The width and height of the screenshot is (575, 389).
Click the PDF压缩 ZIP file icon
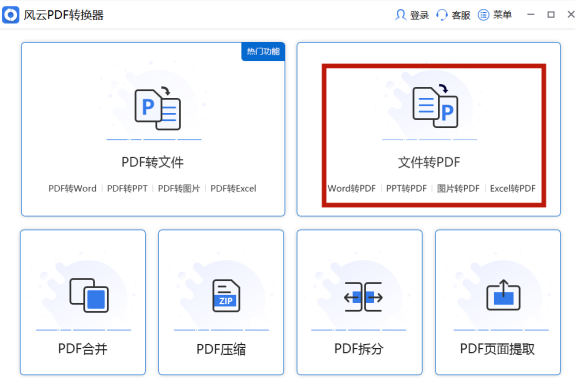226,296
